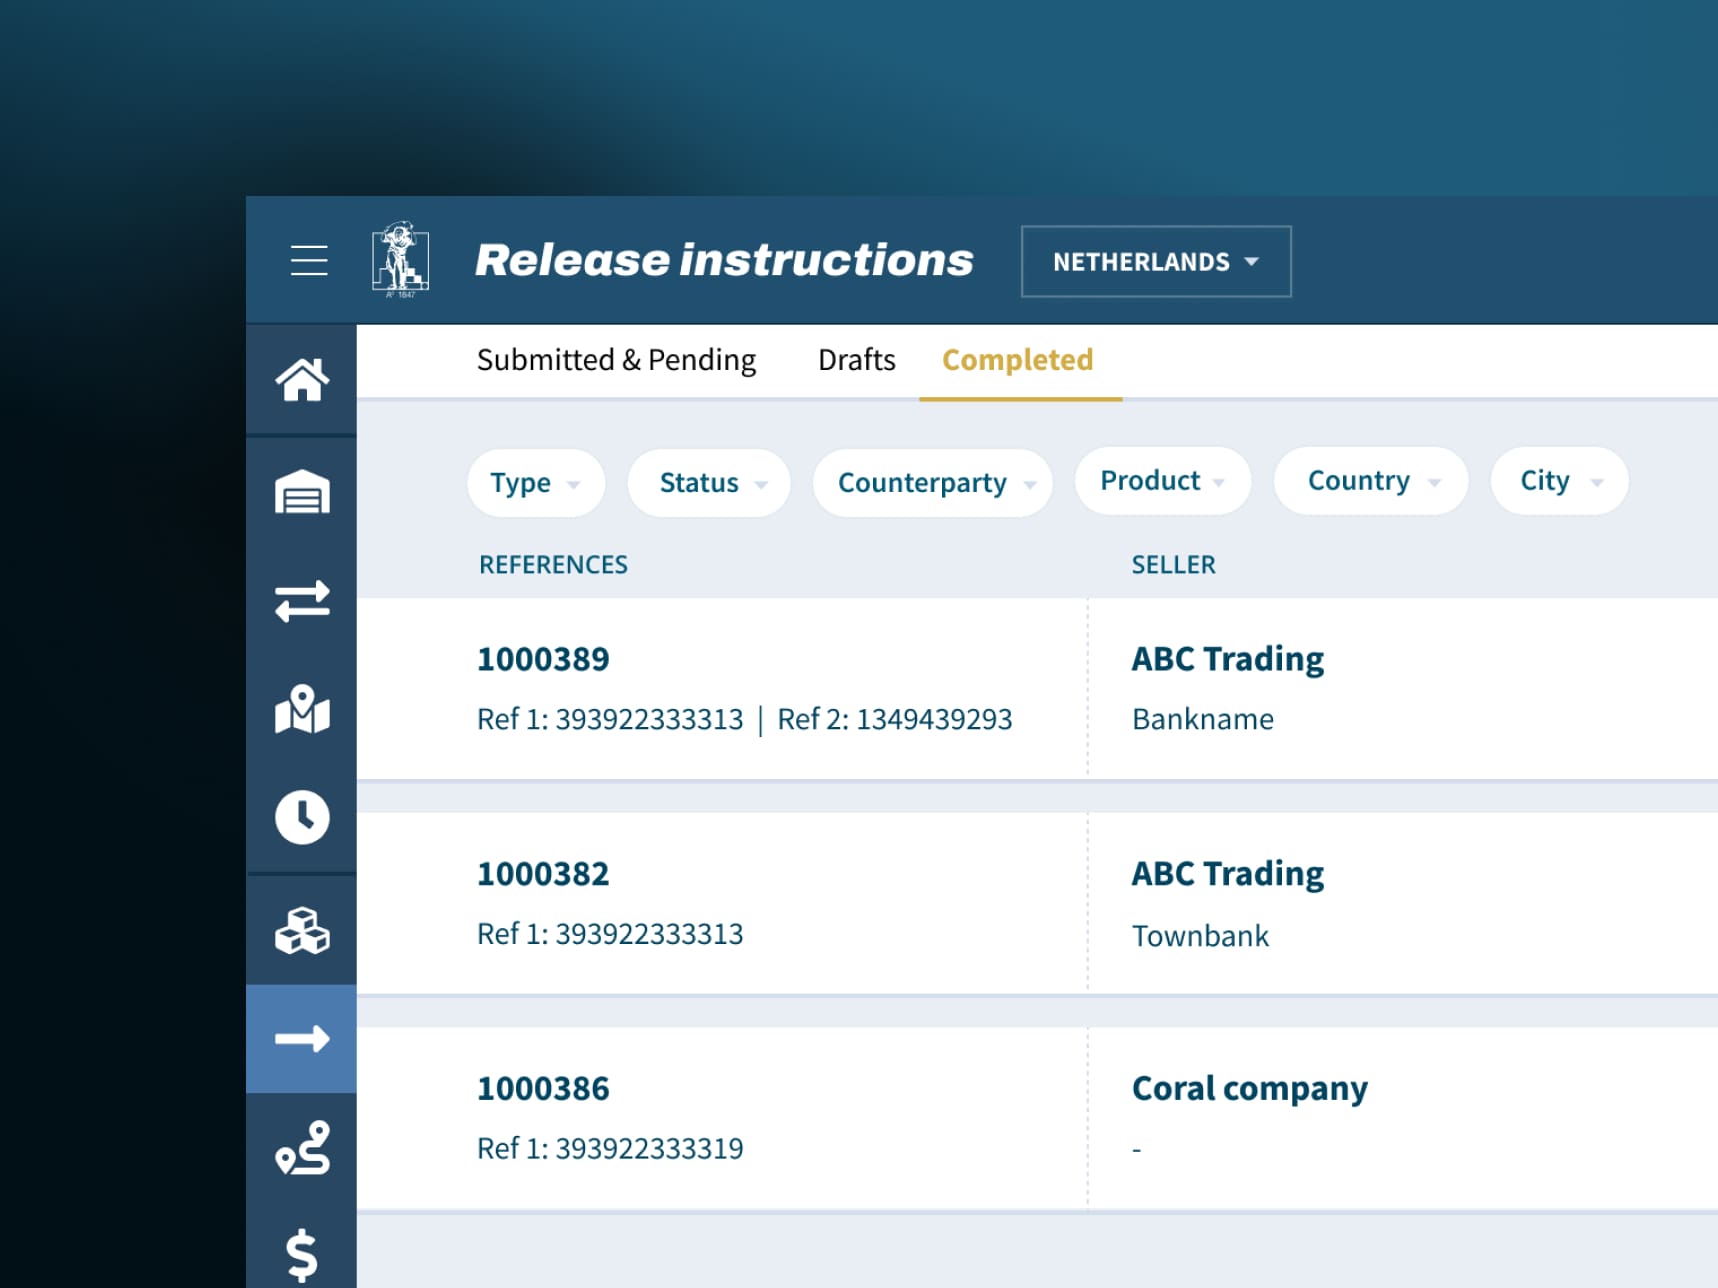Open the warehouse icon in sidebar
Image resolution: width=1718 pixels, height=1288 pixels.
pos(302,492)
